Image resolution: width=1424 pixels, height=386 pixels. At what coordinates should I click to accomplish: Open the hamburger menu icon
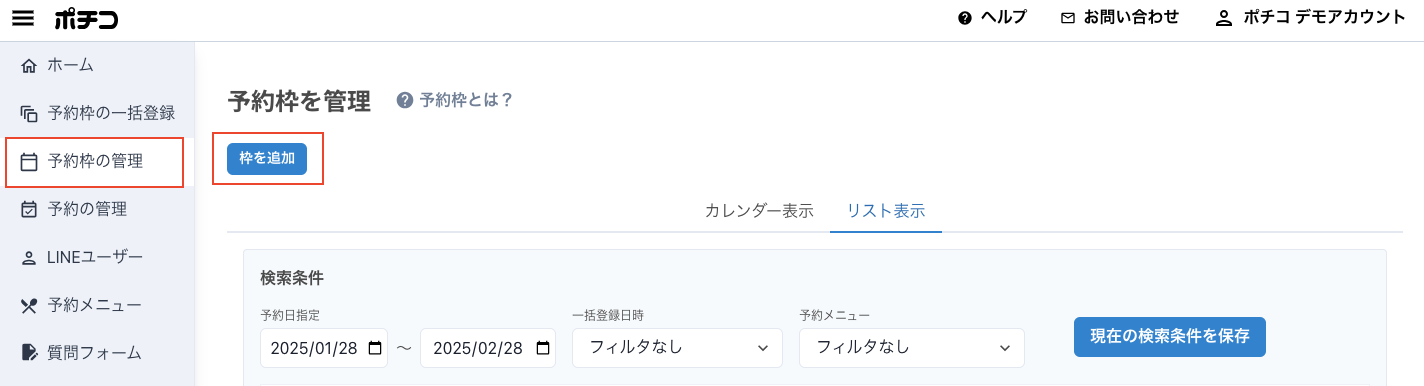pos(23,18)
